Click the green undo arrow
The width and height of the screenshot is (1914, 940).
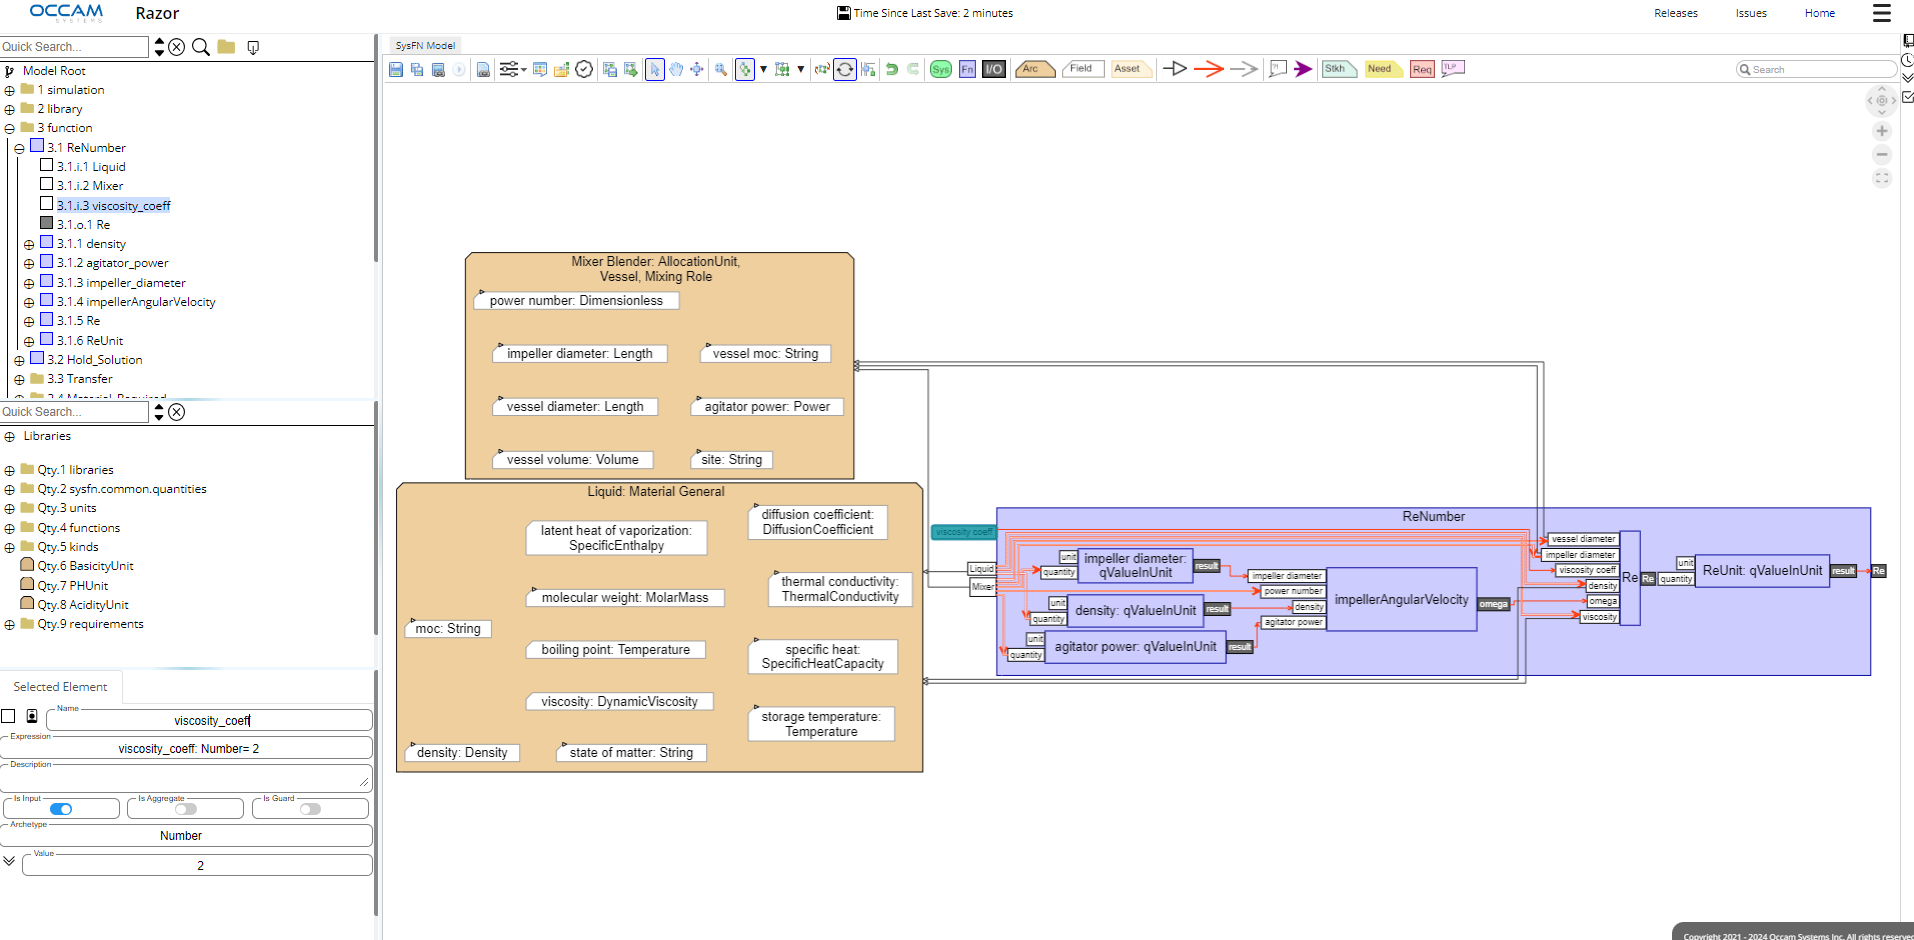point(891,69)
